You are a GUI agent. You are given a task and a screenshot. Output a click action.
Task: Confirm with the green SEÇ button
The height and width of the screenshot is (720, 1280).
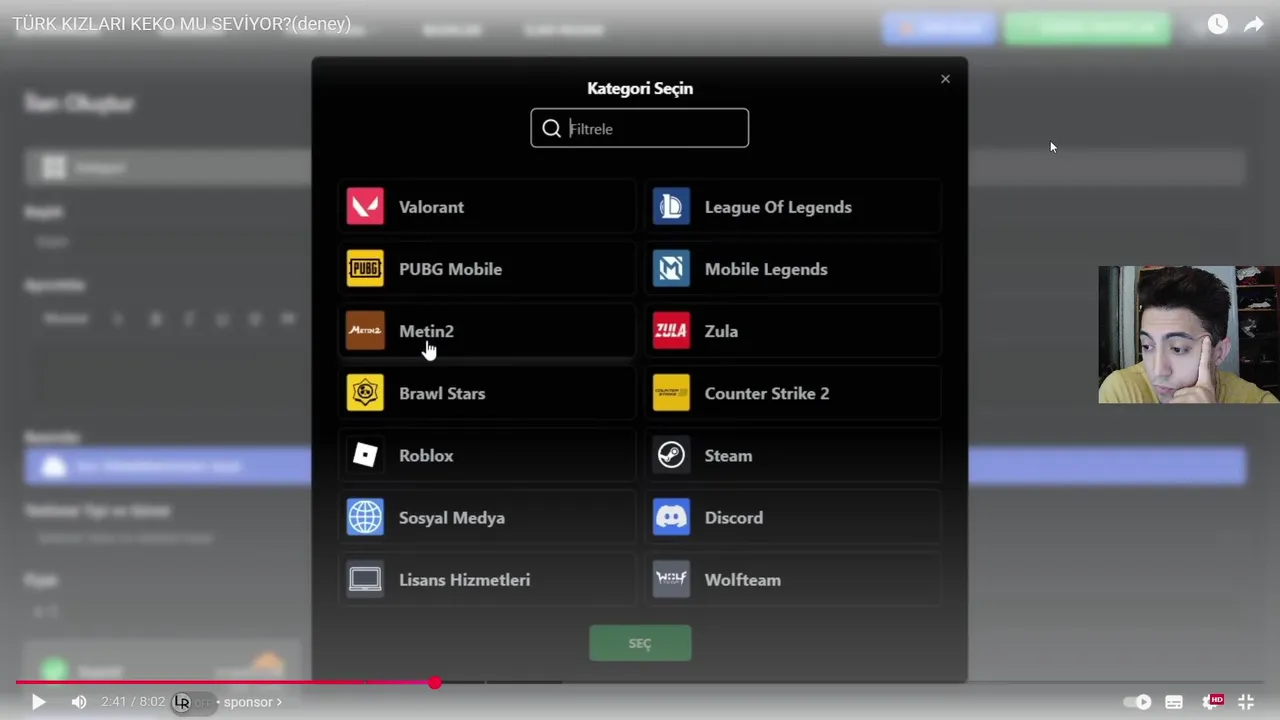point(640,643)
